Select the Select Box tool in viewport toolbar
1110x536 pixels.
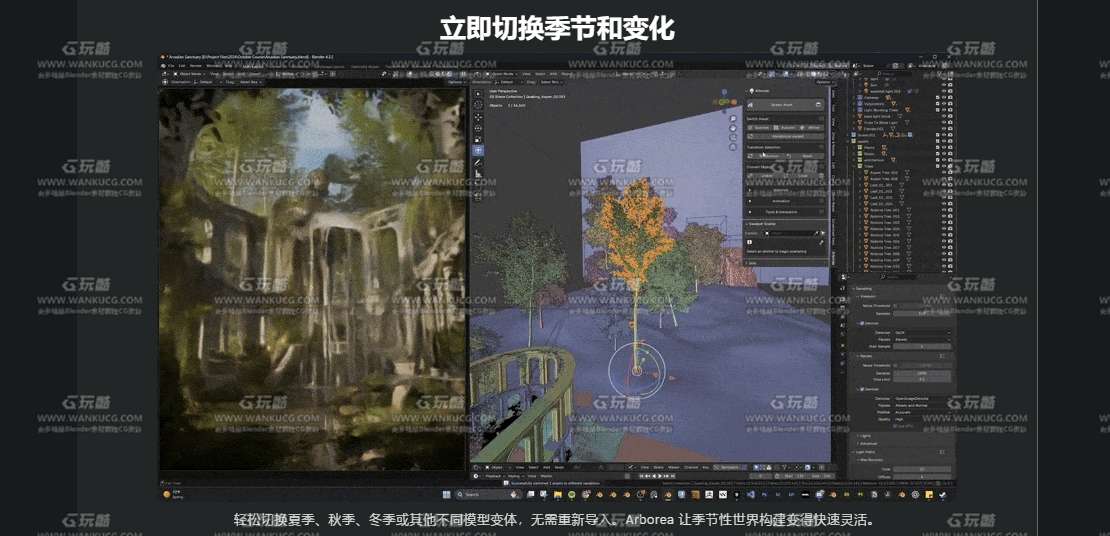(x=478, y=93)
